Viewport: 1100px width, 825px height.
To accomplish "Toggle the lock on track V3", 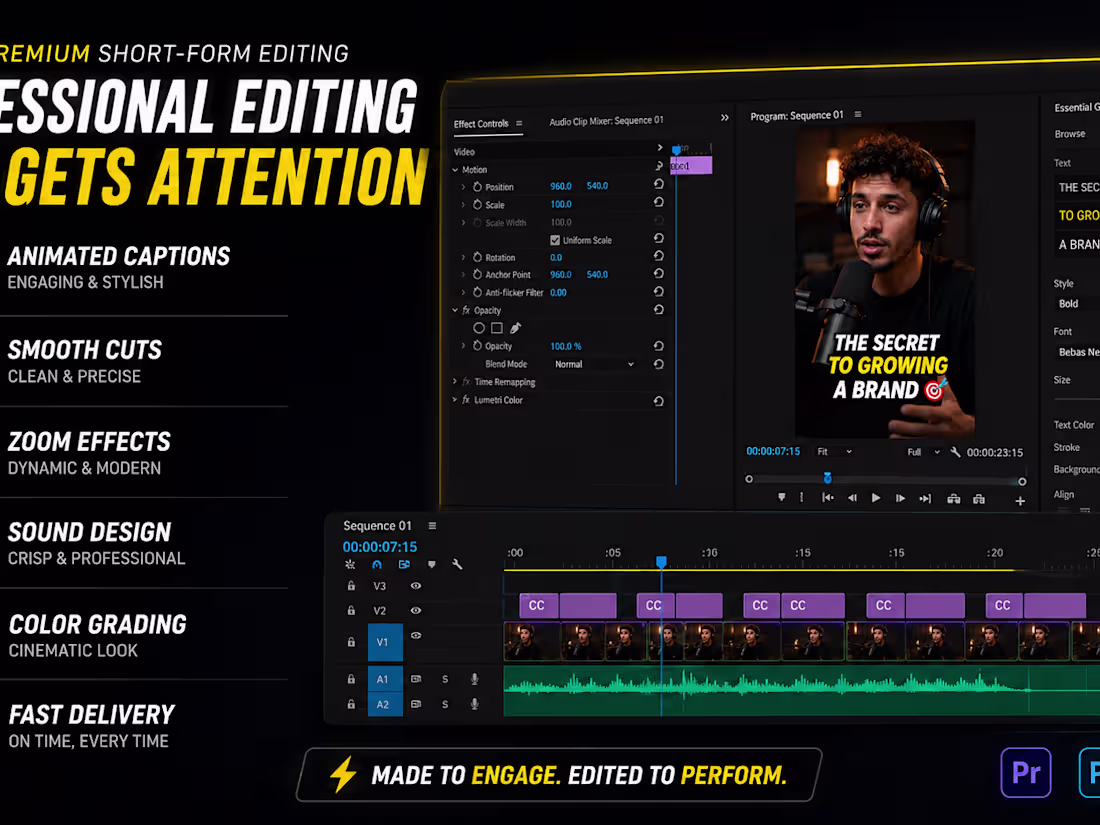I will pos(351,586).
